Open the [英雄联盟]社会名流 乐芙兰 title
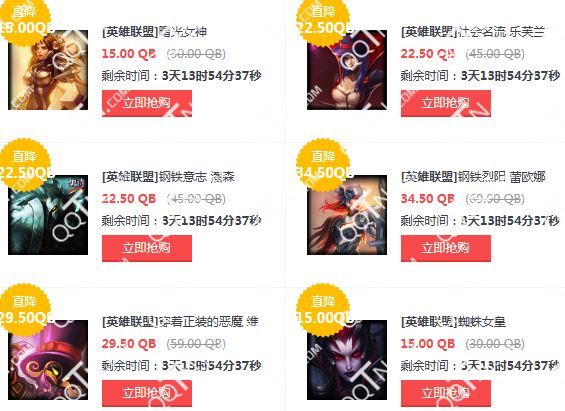This screenshot has height=411, width=565. pos(473,32)
